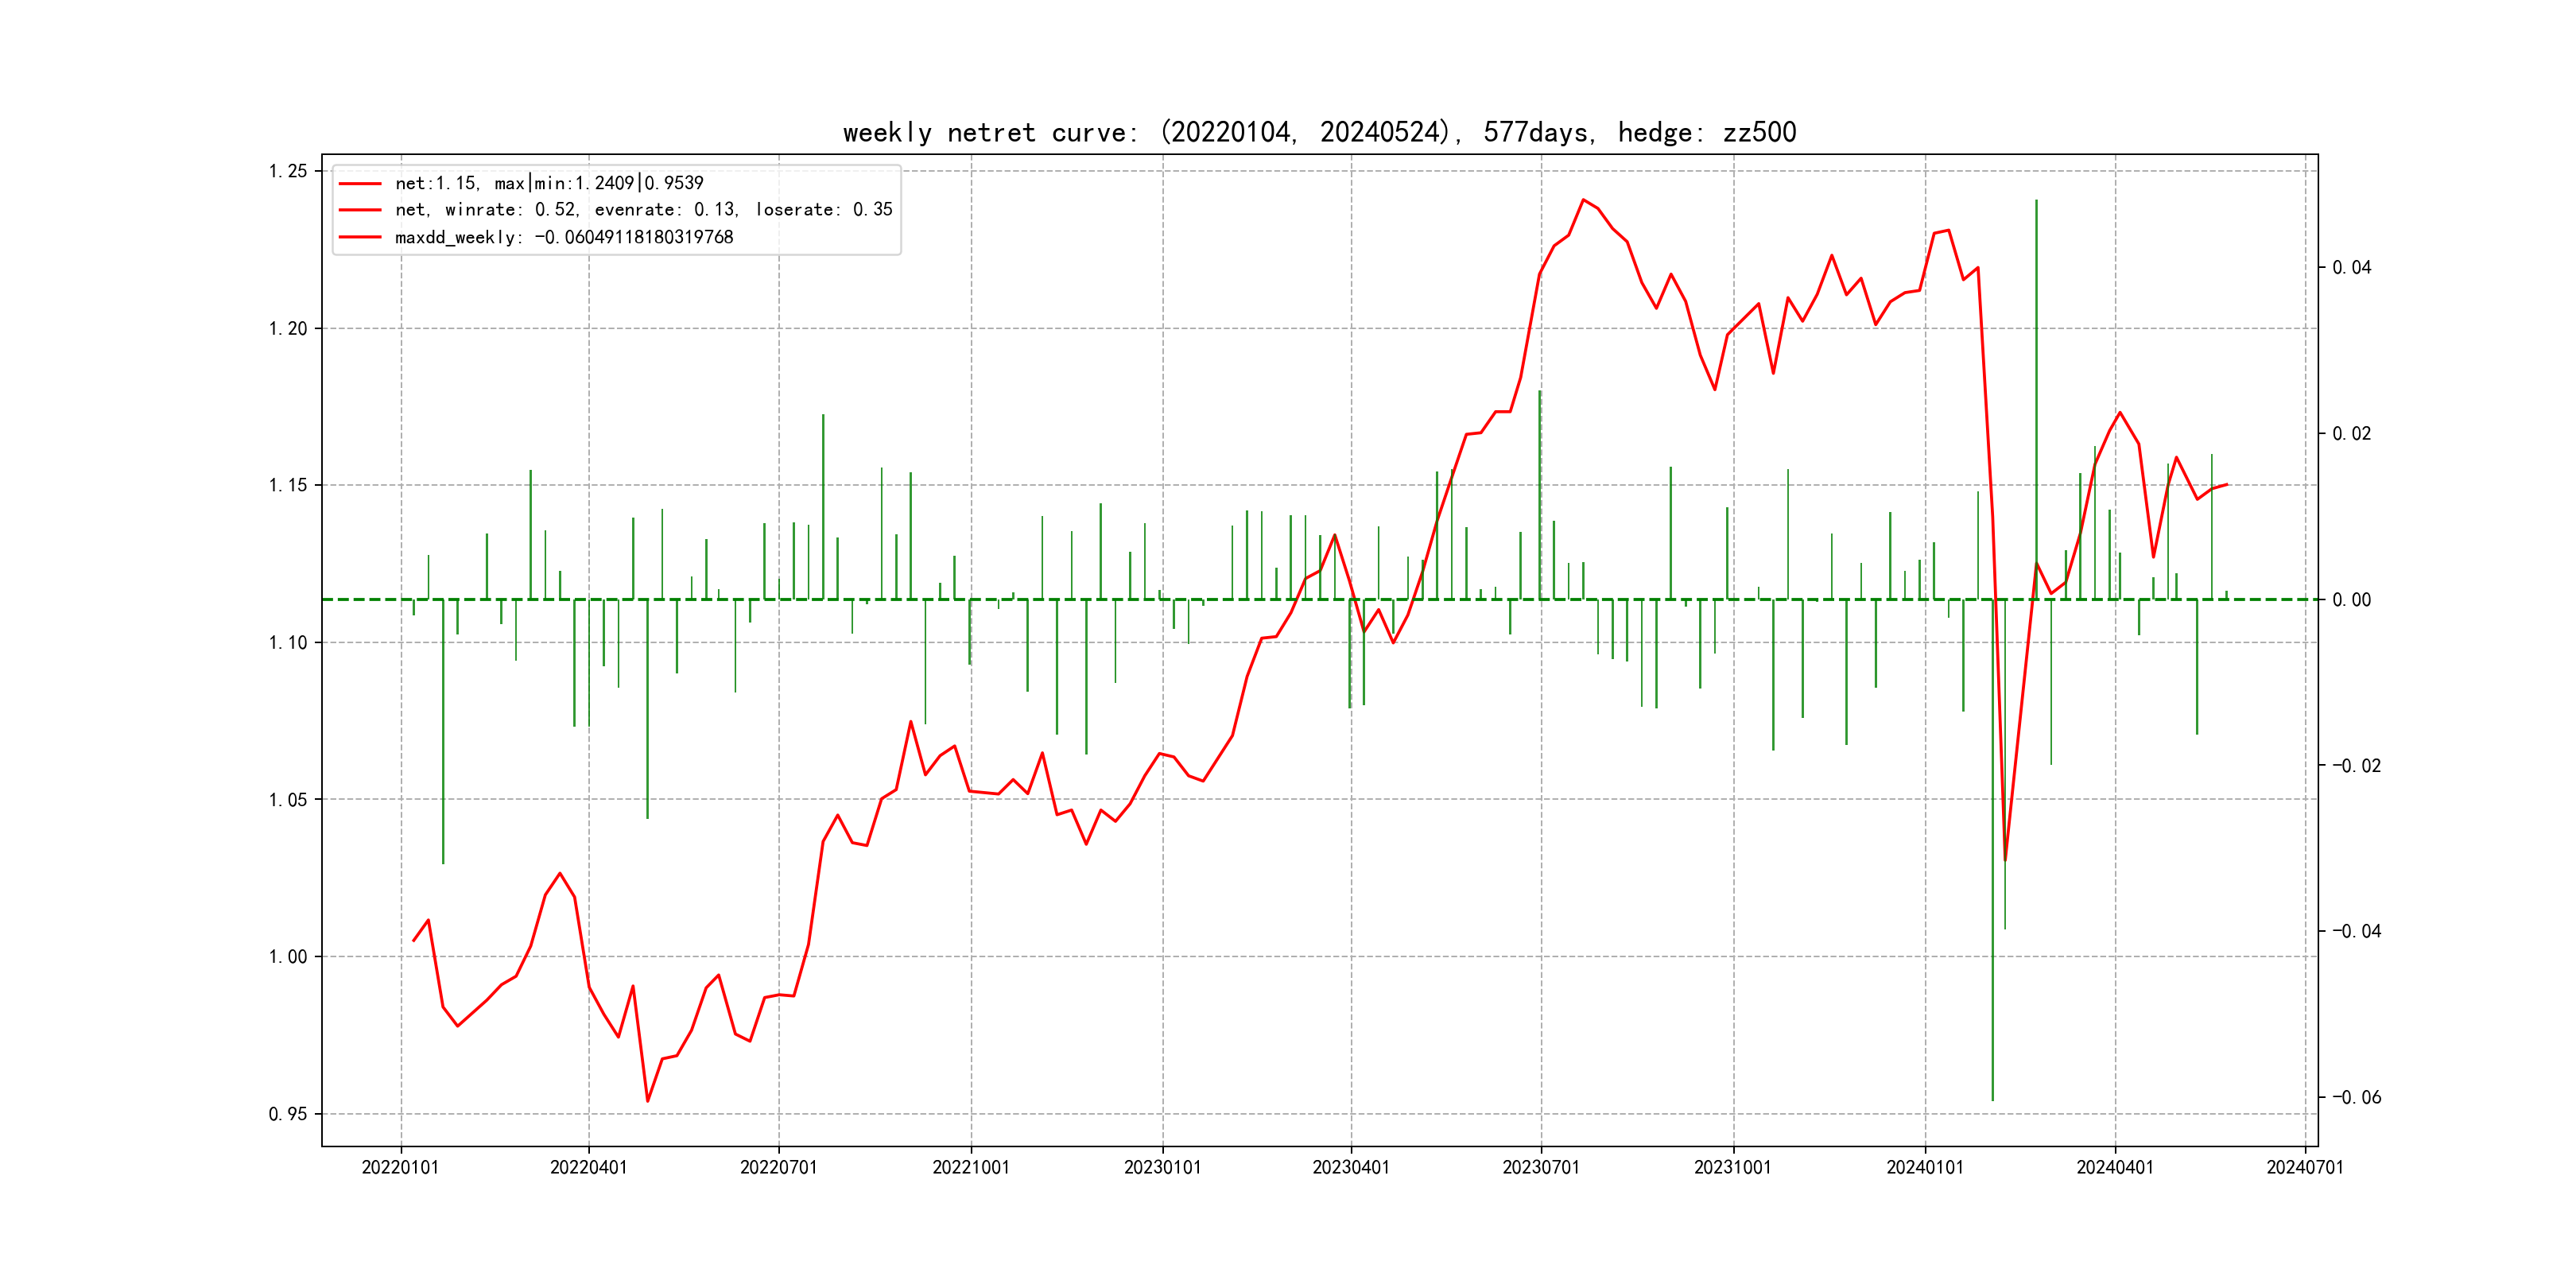Click the 20230101 x-axis label
Screen dimensions: 2576x1288
coord(1162,1167)
